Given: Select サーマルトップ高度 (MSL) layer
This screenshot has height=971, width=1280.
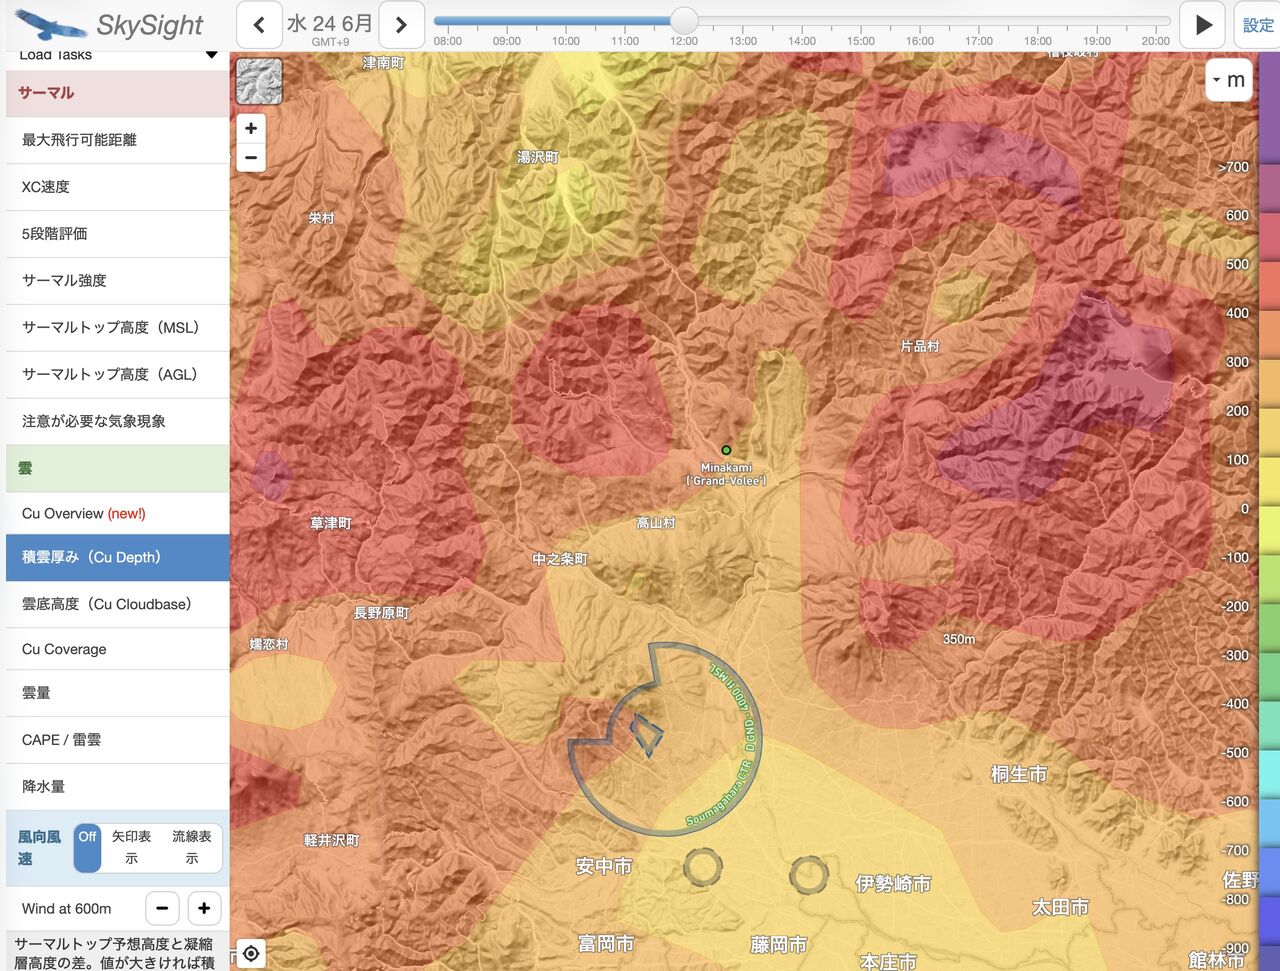Looking at the screenshot, I should click(118, 328).
